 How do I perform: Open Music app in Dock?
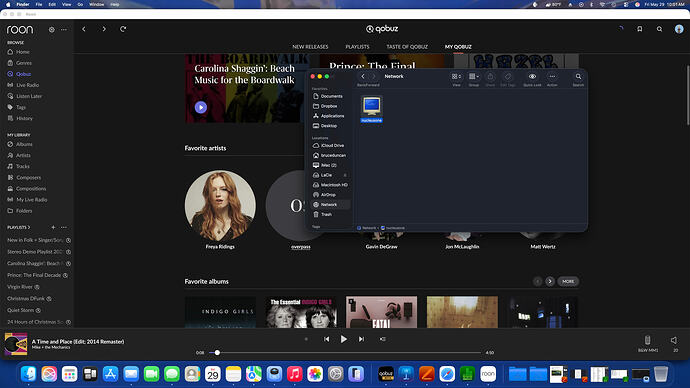point(294,374)
